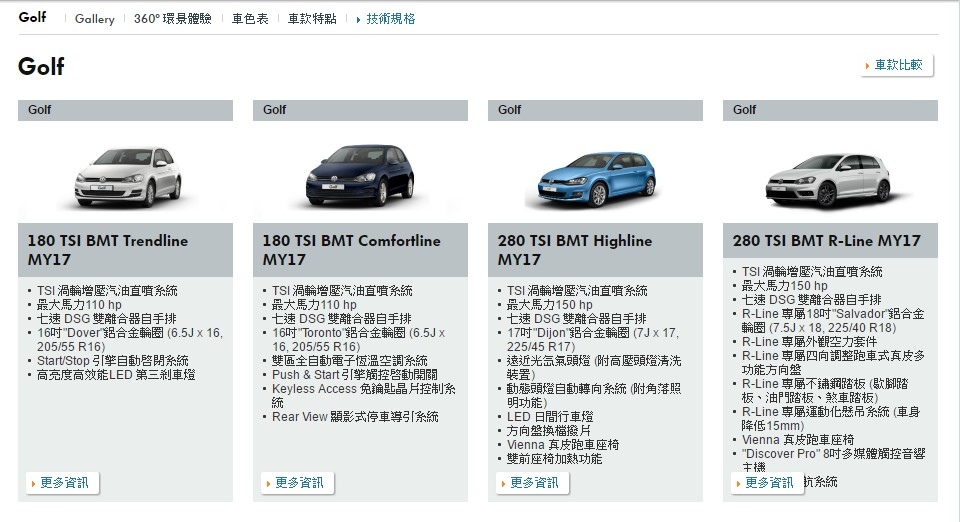Click 最大馬力110 hp in the Comfortline card

click(x=314, y=305)
